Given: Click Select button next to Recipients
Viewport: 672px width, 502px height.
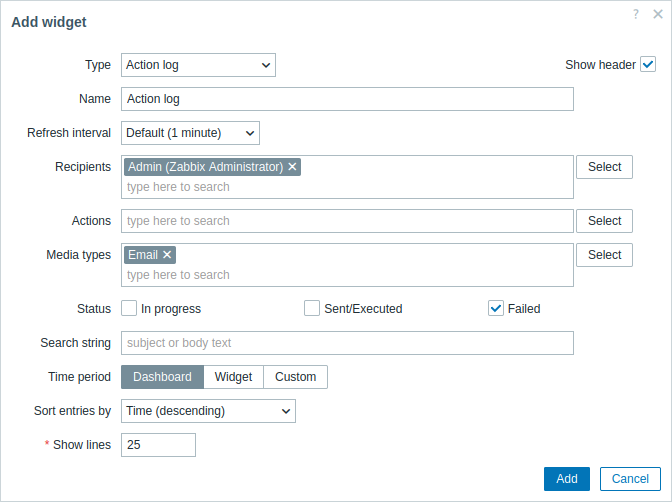Looking at the screenshot, I should click(x=604, y=167).
